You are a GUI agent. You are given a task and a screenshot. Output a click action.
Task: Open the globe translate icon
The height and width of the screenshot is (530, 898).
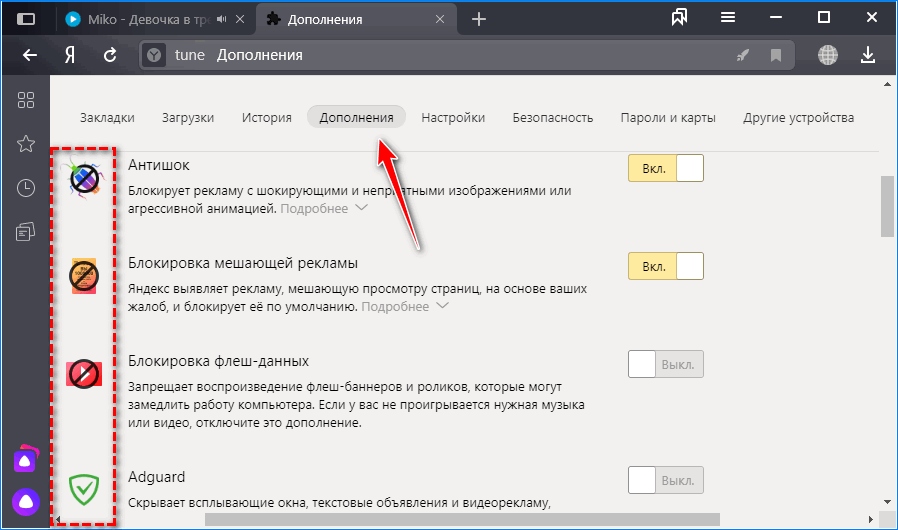pyautogui.click(x=828, y=55)
